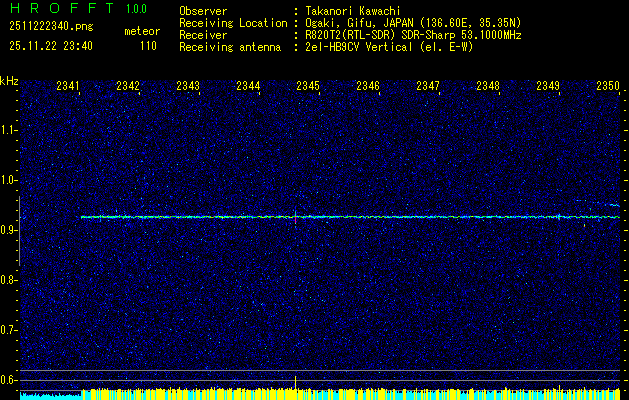Viewport: 629px width, 400px height.
Task: Click the observer name Takanori Kawachi
Action: pos(353,11)
